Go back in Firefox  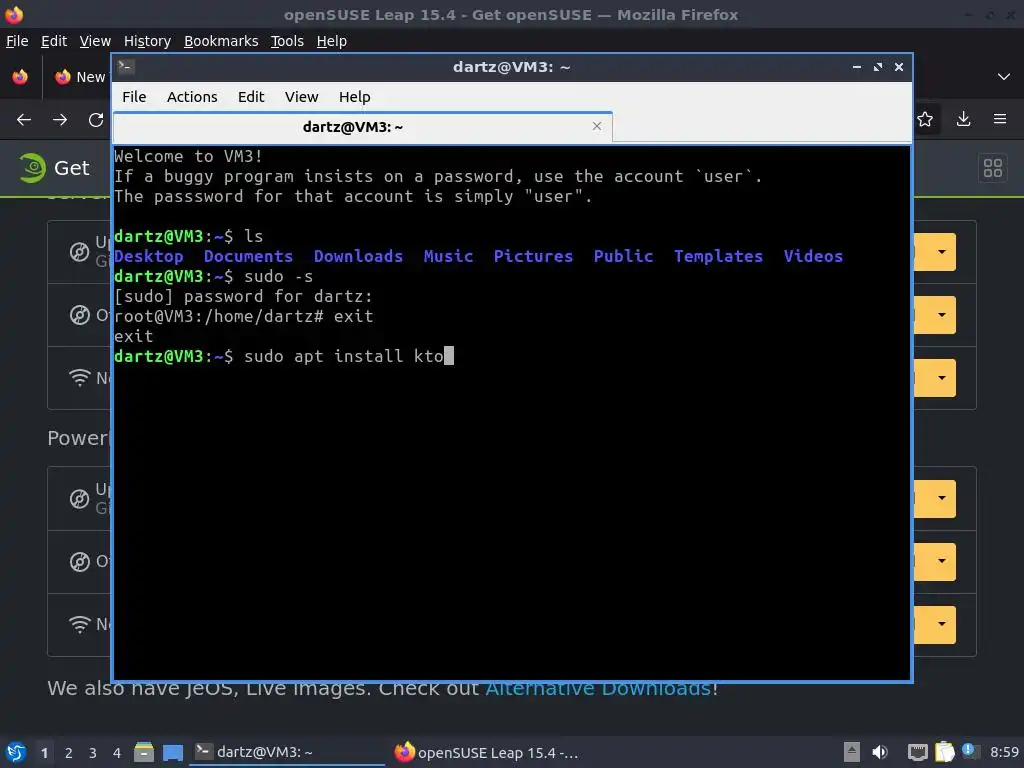click(x=24, y=120)
